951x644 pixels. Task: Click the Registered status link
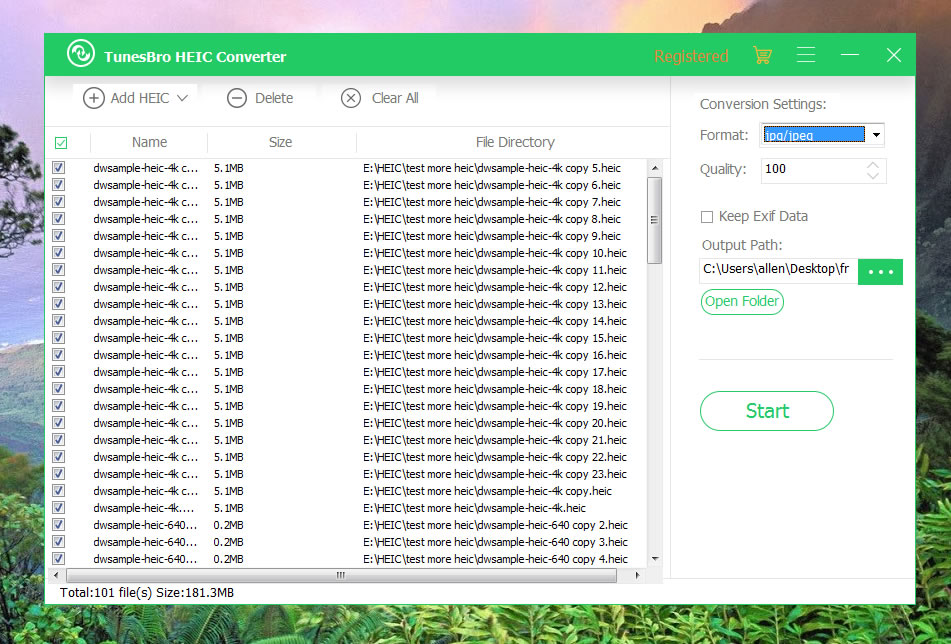click(x=691, y=56)
